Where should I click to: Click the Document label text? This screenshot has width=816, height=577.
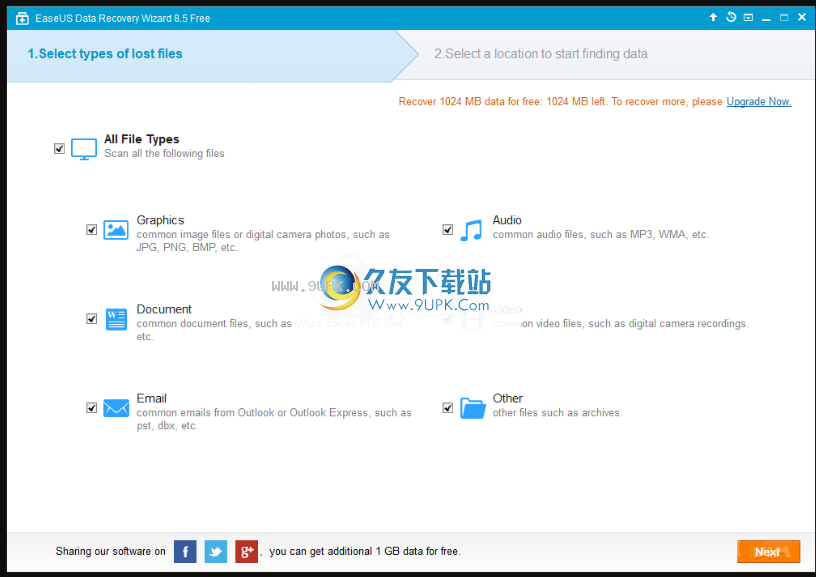(x=164, y=309)
